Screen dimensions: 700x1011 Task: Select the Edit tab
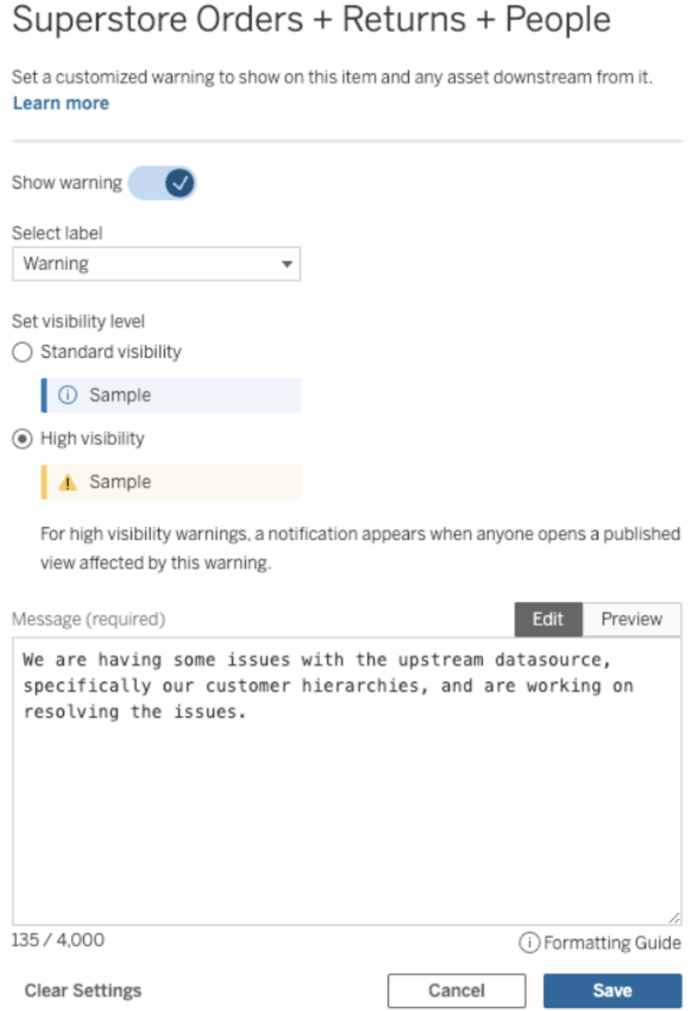548,619
